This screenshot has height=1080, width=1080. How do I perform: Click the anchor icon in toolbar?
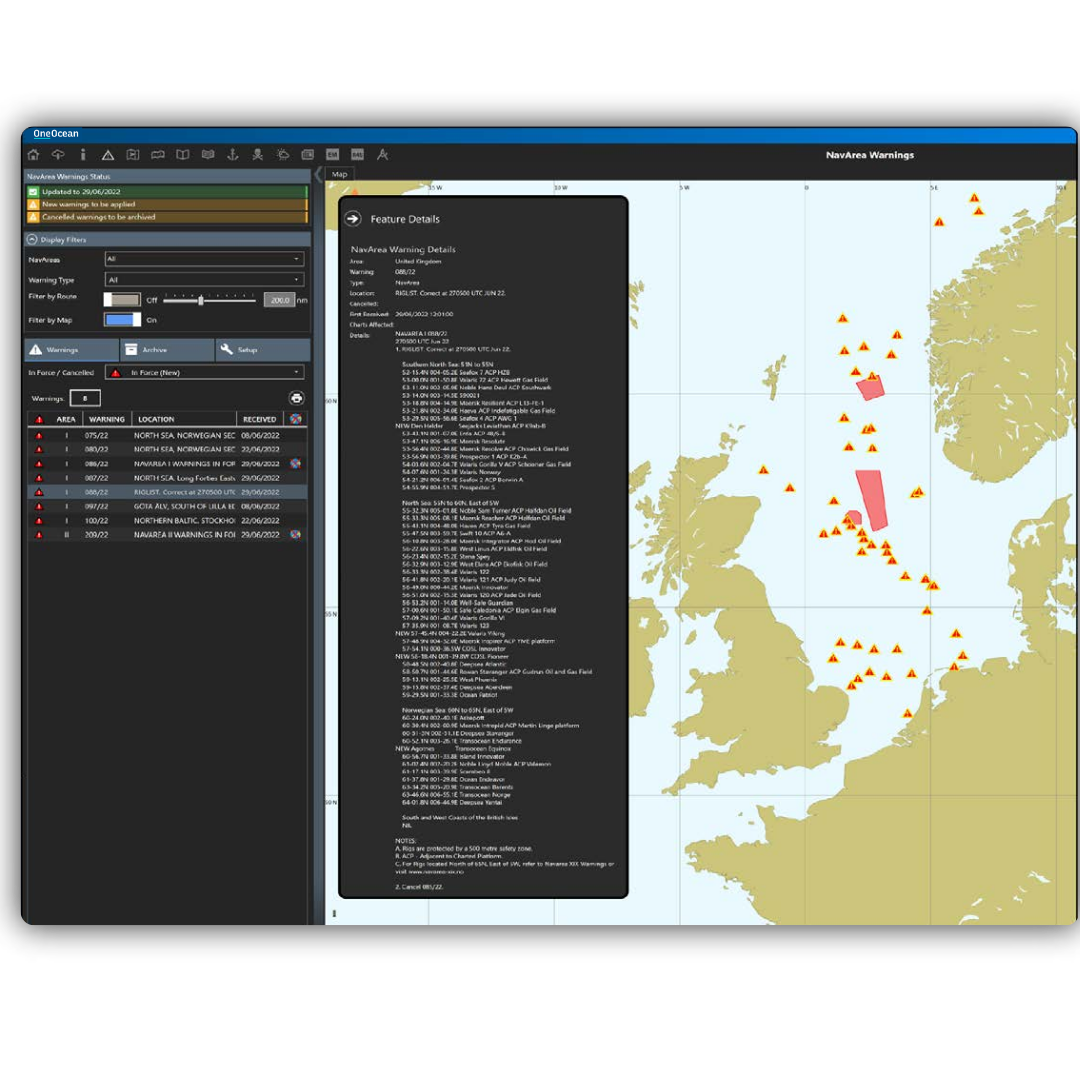(x=232, y=155)
